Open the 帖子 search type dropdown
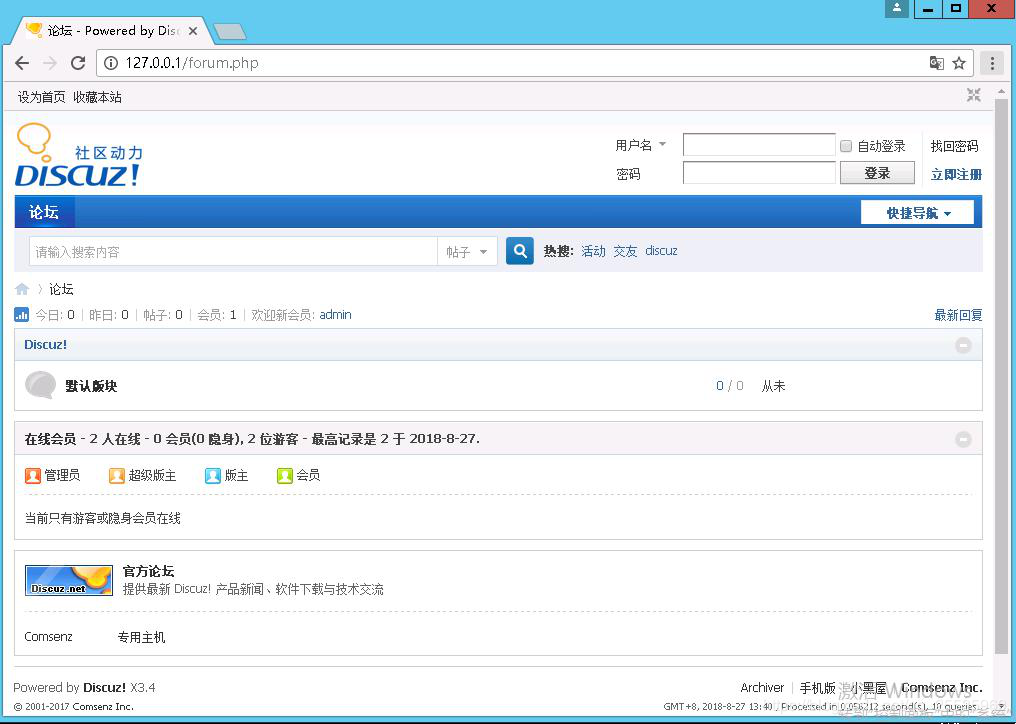Viewport: 1016px width, 724px height. tap(467, 251)
